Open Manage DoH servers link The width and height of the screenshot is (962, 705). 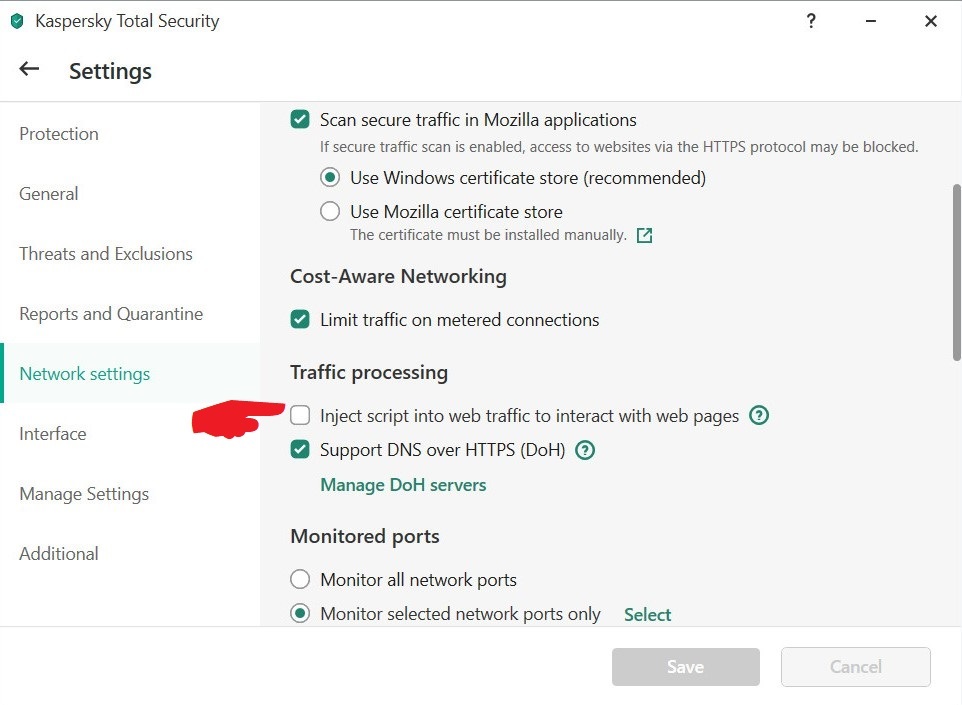click(403, 485)
